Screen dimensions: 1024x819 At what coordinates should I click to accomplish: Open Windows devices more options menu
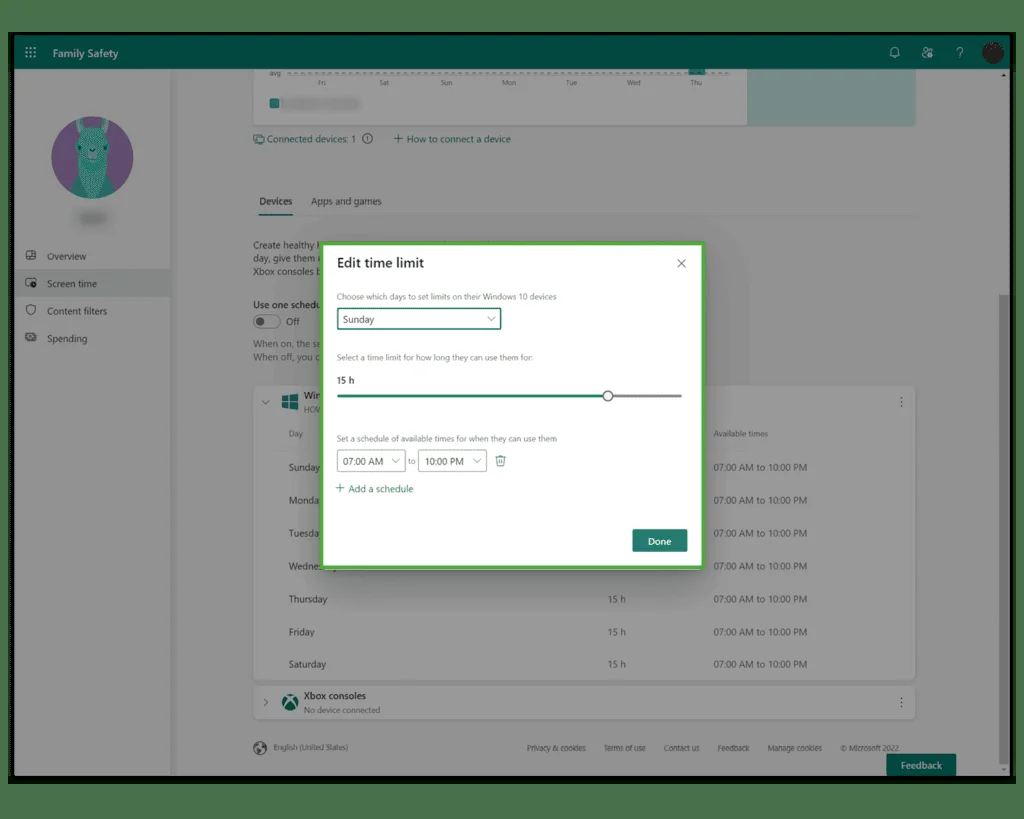click(901, 402)
